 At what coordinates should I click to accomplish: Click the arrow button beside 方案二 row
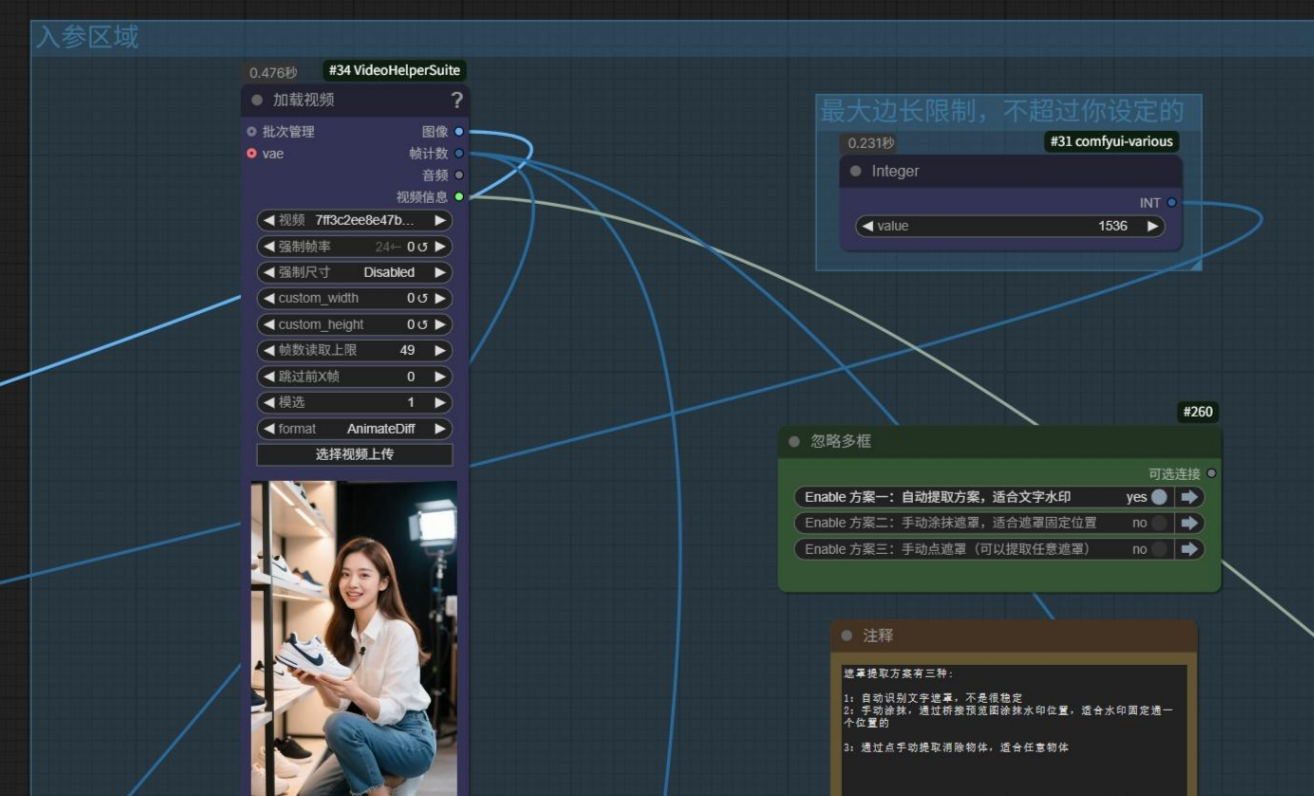1189,523
